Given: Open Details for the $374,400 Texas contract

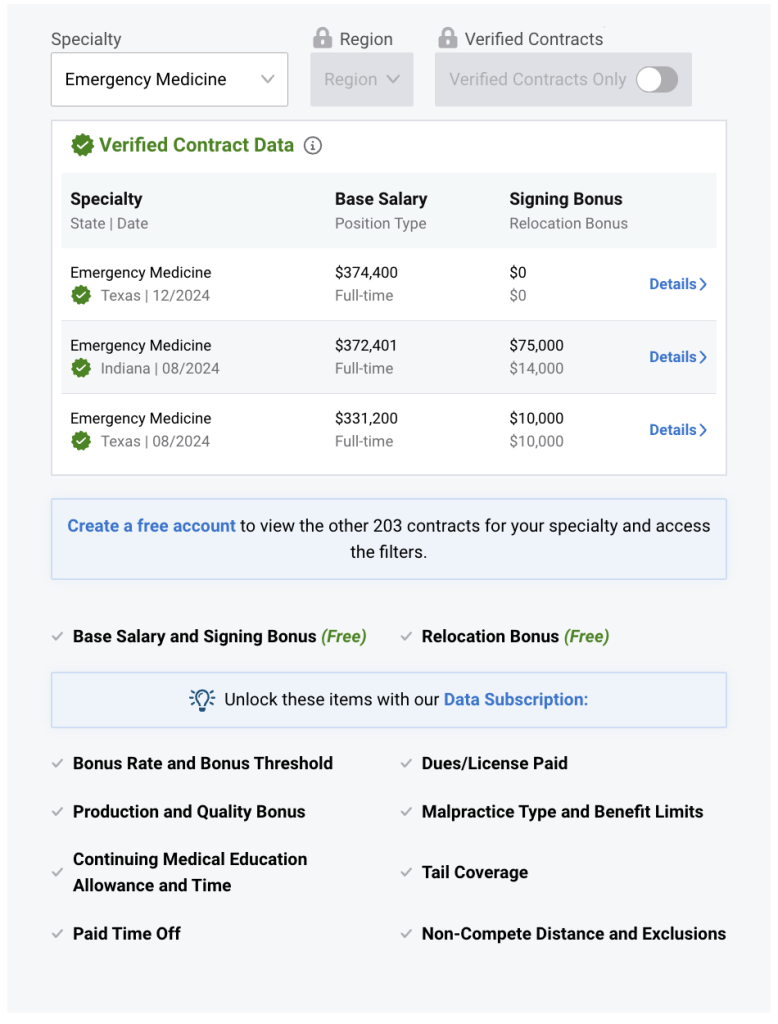Looking at the screenshot, I should (678, 284).
